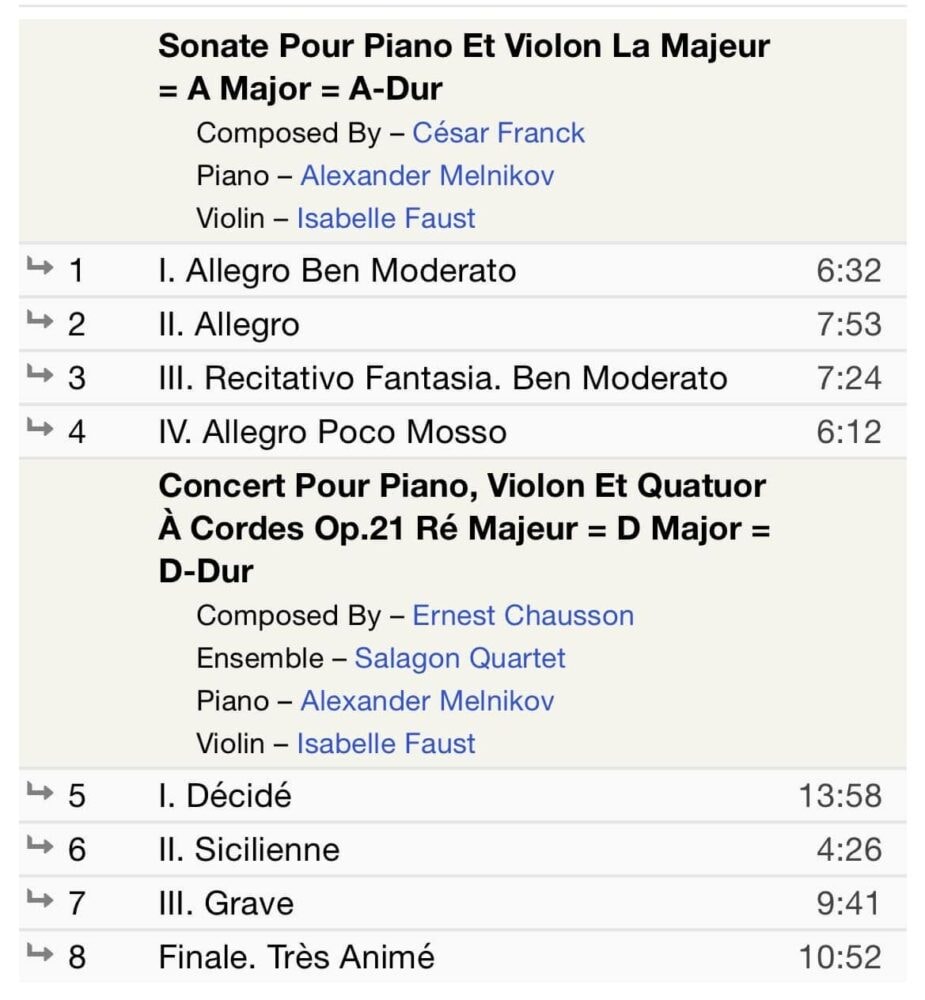Click the arrow icon beside track 2
Image resolution: width=925 pixels, height=1000 pixels.
(x=40, y=320)
